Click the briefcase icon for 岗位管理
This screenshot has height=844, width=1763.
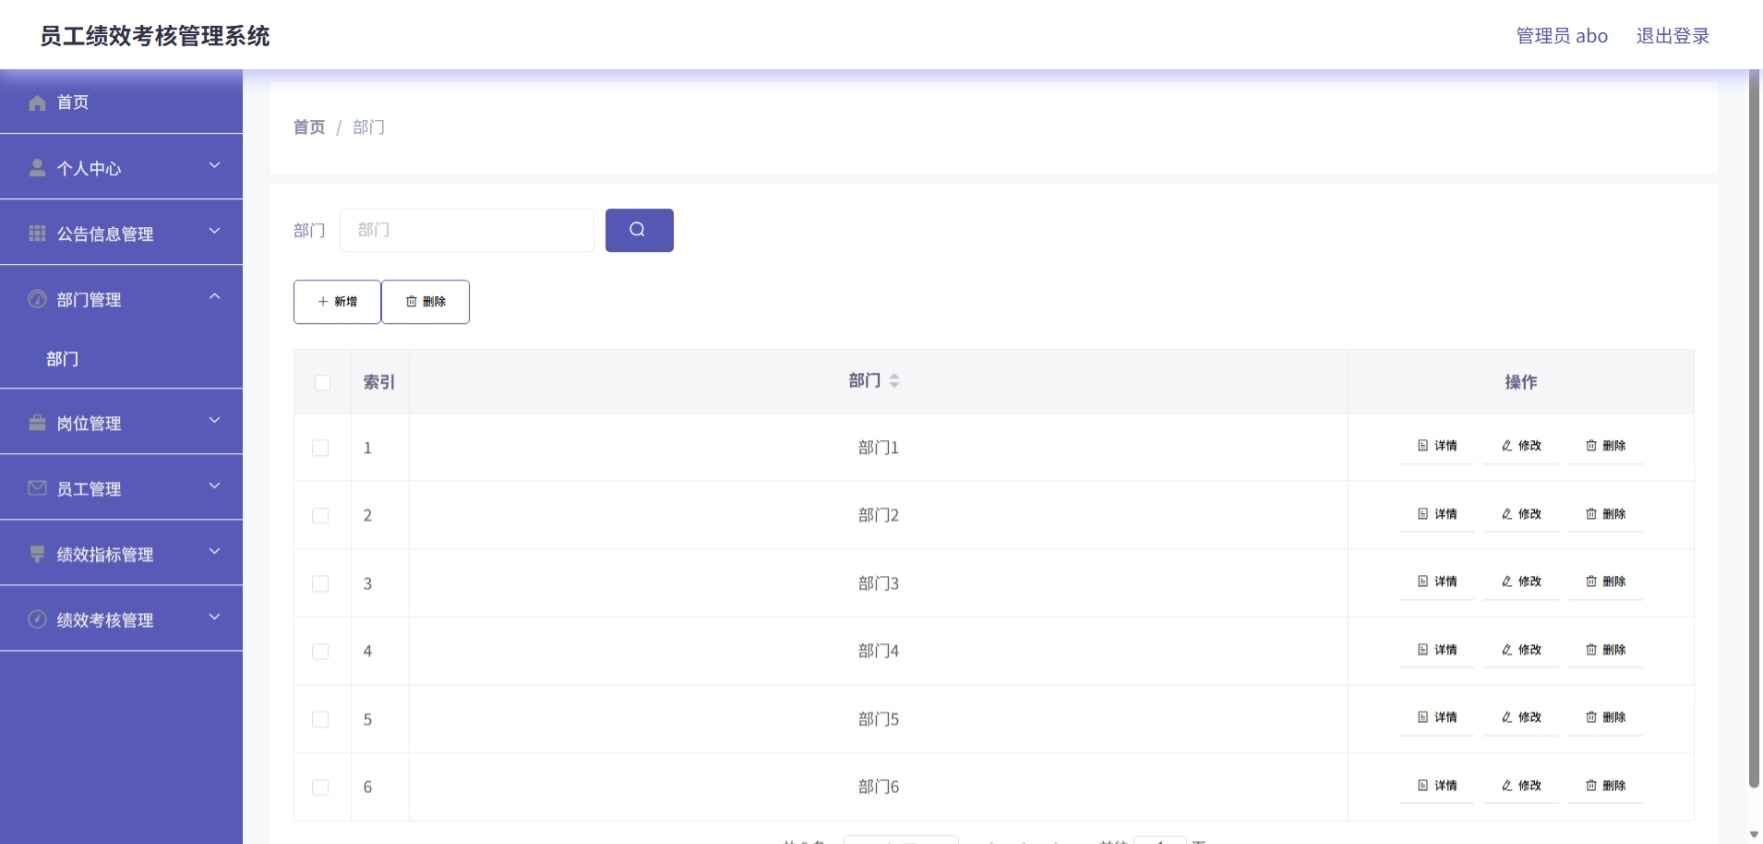pyautogui.click(x=37, y=423)
